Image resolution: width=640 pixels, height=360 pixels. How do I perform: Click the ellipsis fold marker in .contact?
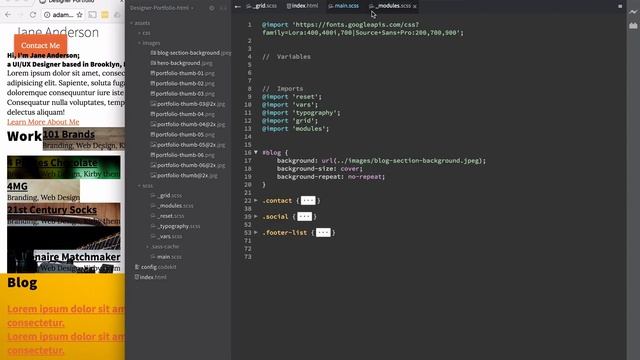click(x=308, y=201)
